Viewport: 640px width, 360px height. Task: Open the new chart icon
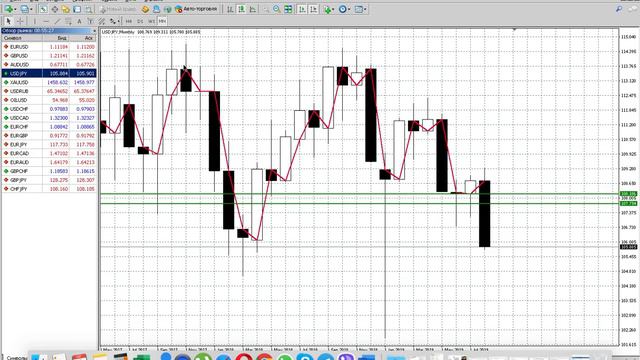point(8,9)
